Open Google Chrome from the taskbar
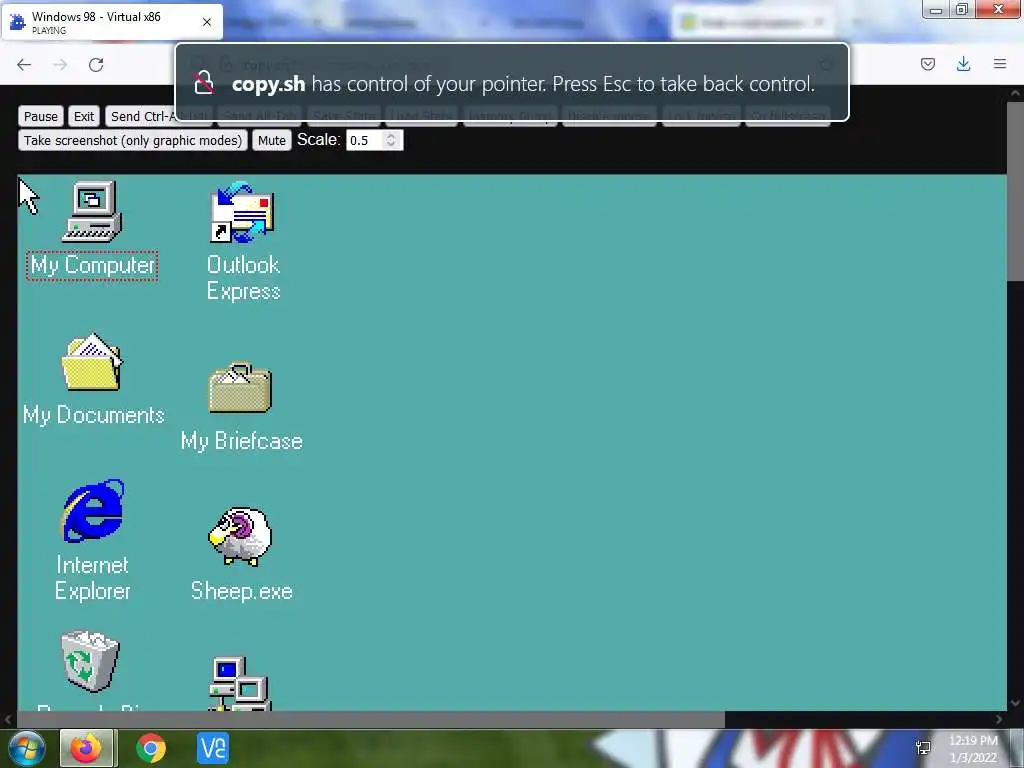 (151, 748)
